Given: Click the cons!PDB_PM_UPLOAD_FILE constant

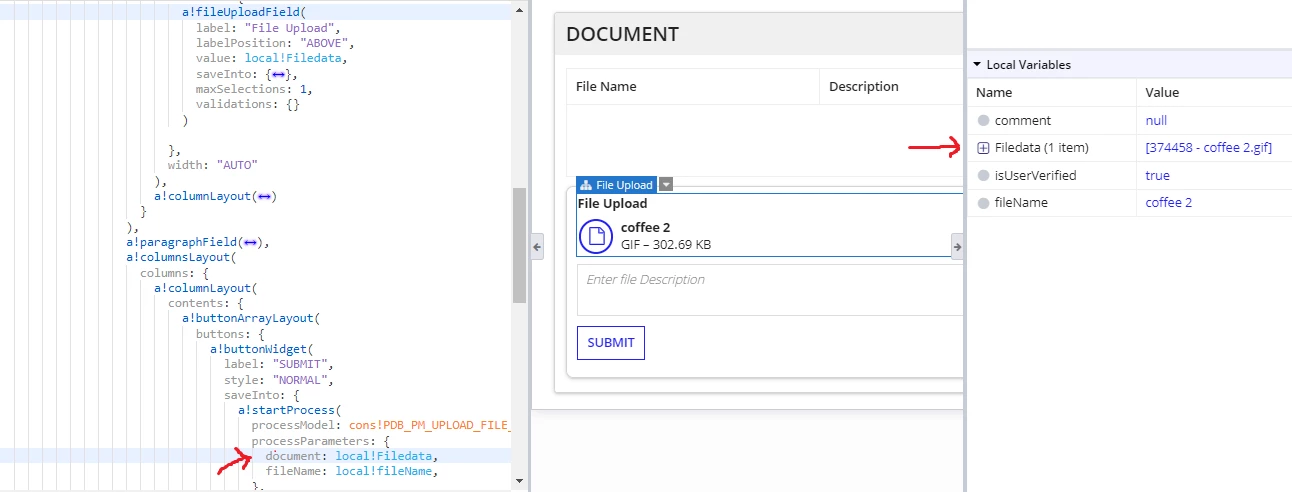Looking at the screenshot, I should 429,426.
